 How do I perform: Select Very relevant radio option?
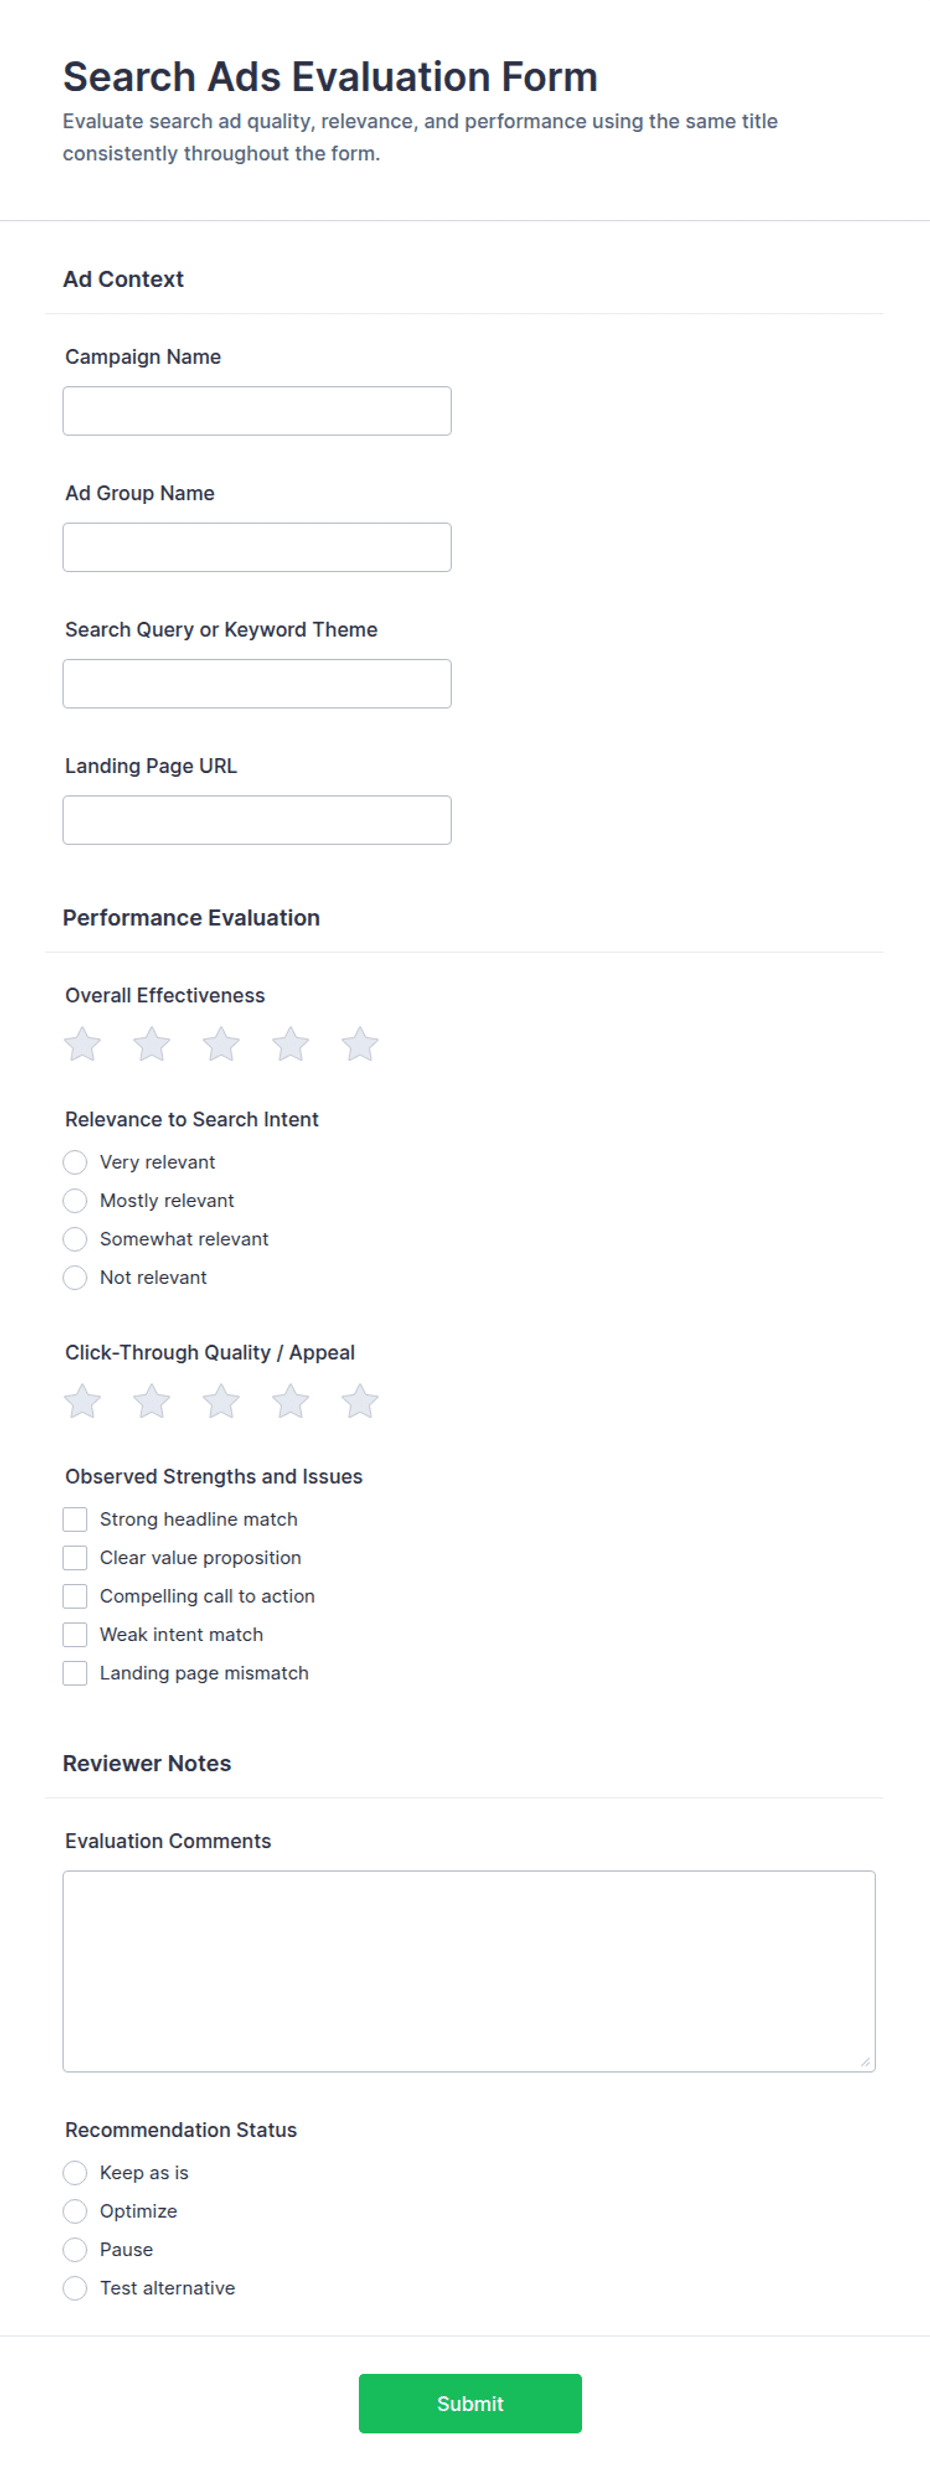coord(75,1162)
